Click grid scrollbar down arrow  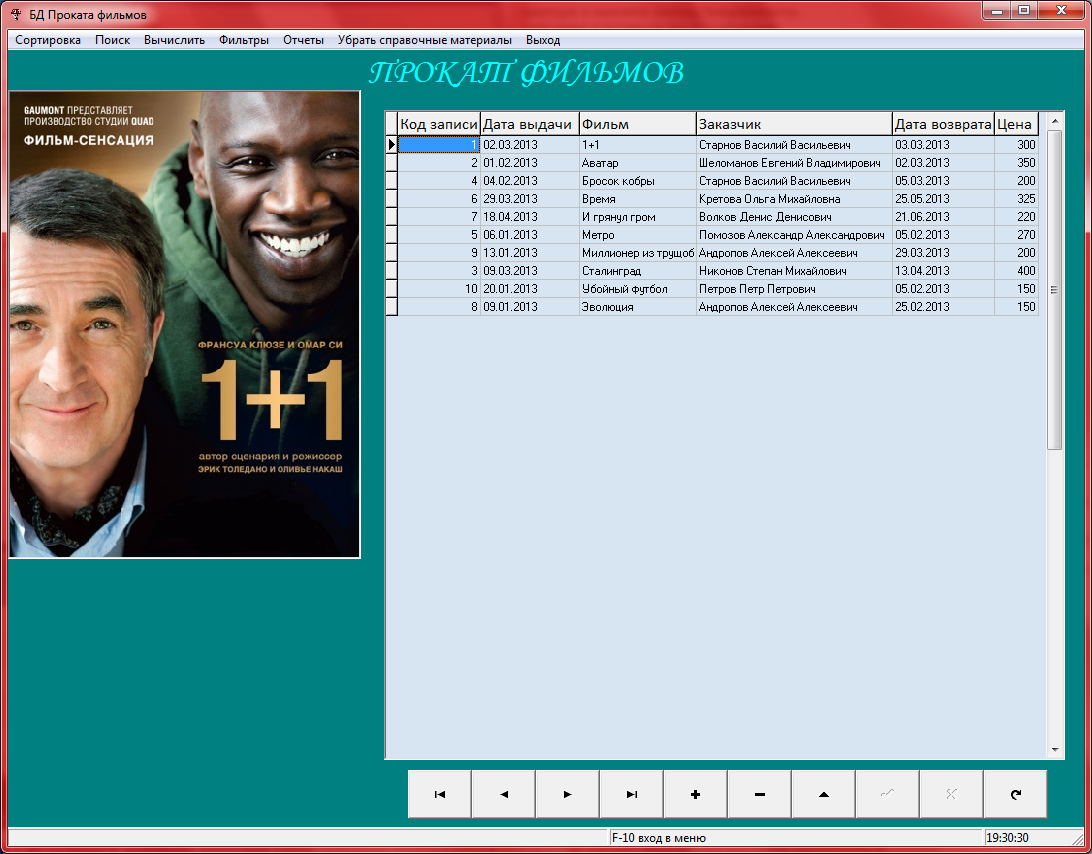(x=1054, y=750)
